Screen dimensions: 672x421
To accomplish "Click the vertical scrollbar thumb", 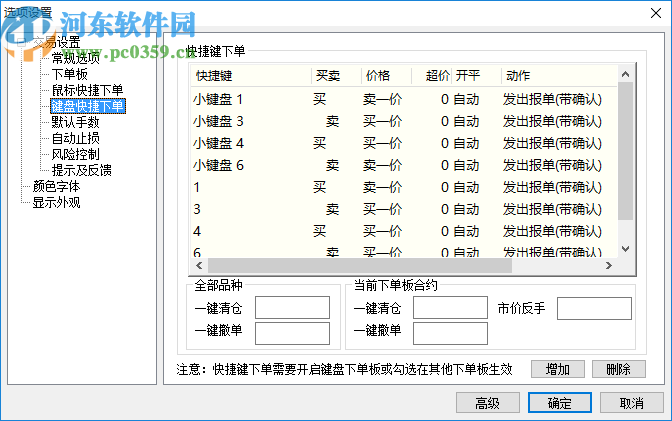I will [x=626, y=151].
